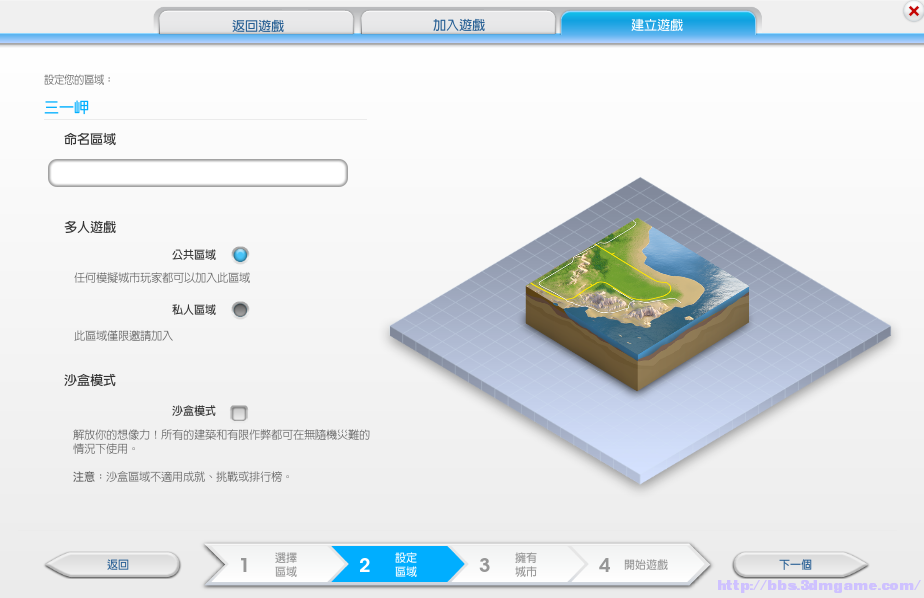Close the dialog with the red X

click(x=913, y=11)
